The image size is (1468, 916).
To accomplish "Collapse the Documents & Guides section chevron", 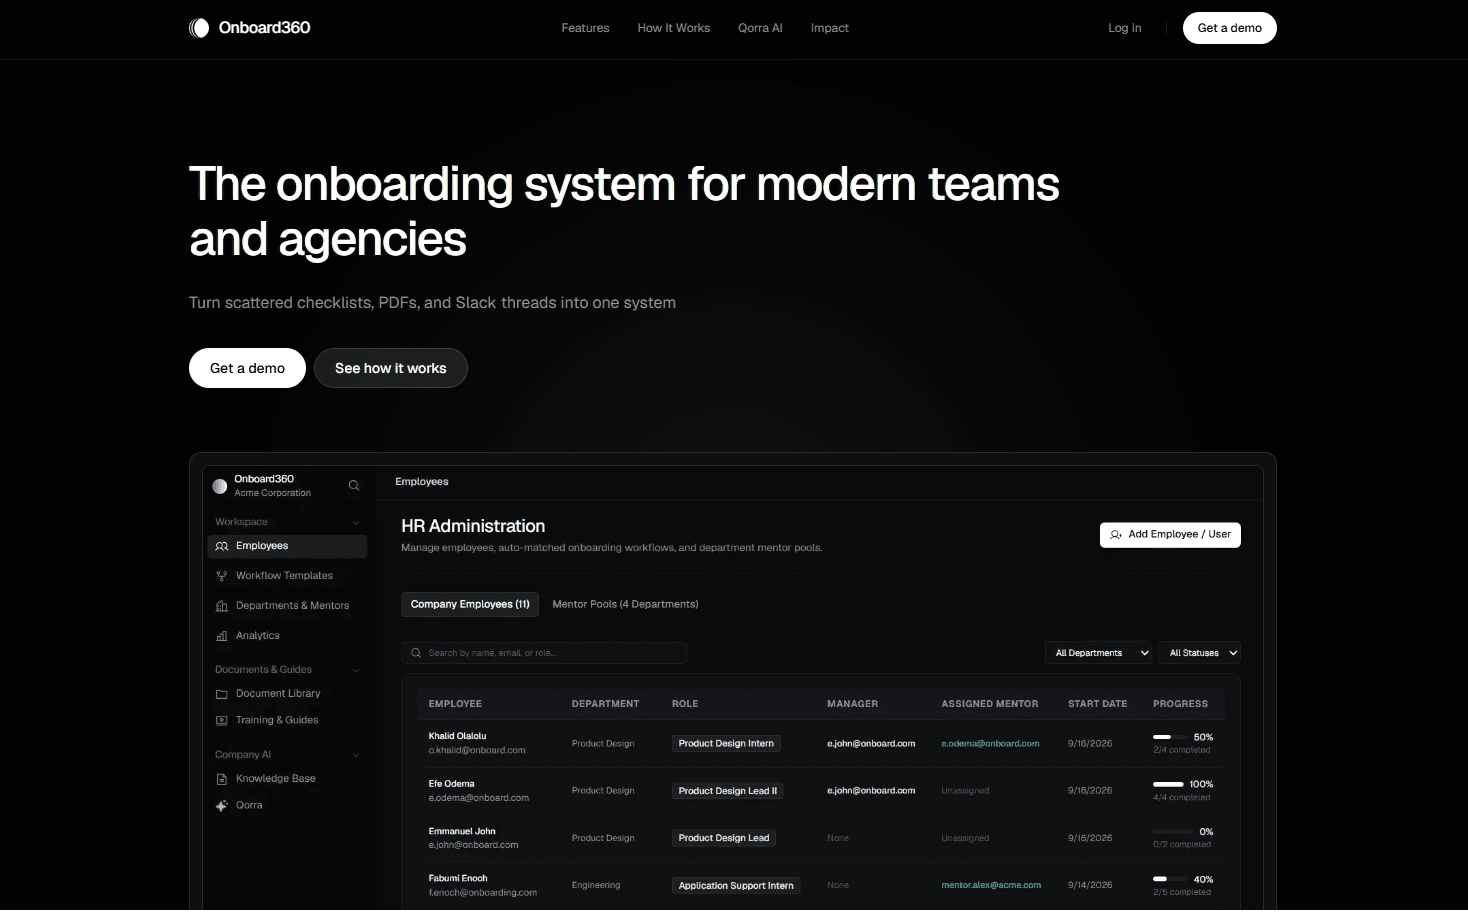I will pos(356,670).
